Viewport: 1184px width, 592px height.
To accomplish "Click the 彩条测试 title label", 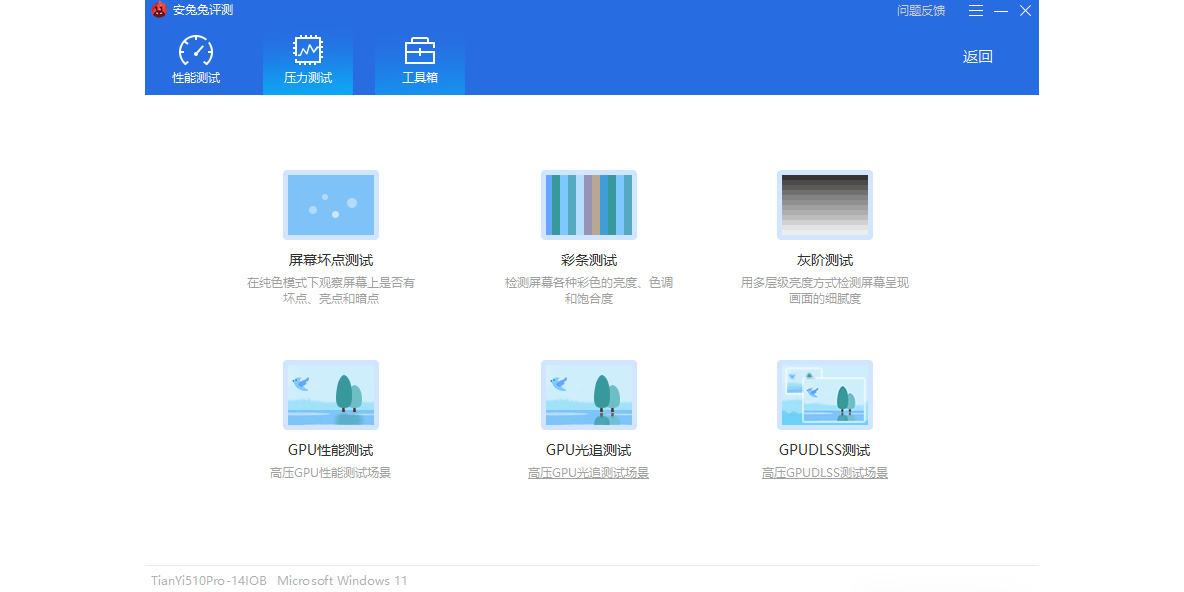I will (x=588, y=260).
